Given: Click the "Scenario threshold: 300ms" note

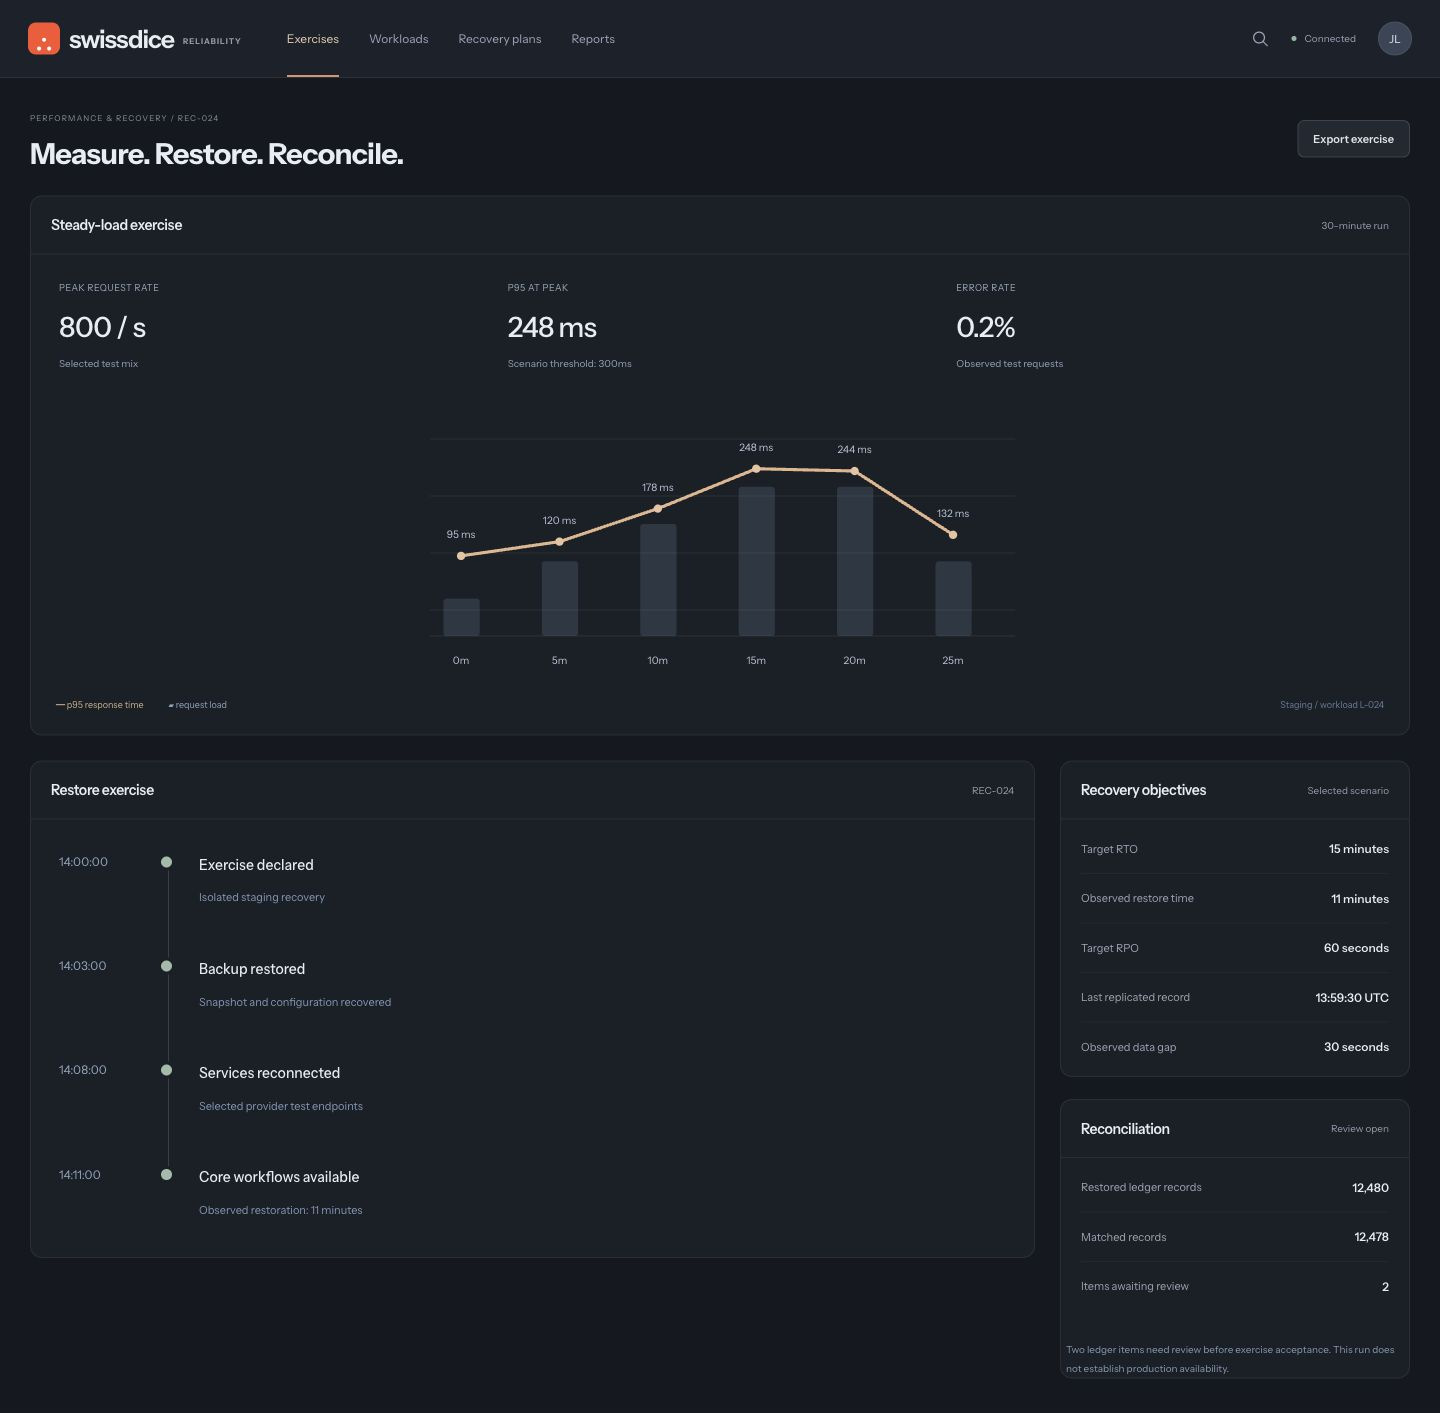Looking at the screenshot, I should 570,364.
